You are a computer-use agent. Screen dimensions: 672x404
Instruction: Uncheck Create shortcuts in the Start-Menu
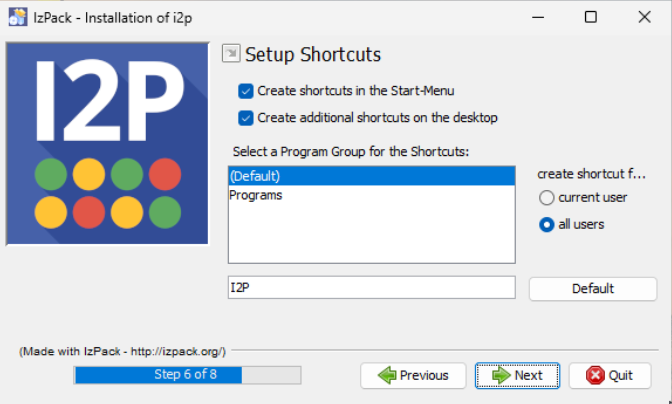point(246,91)
